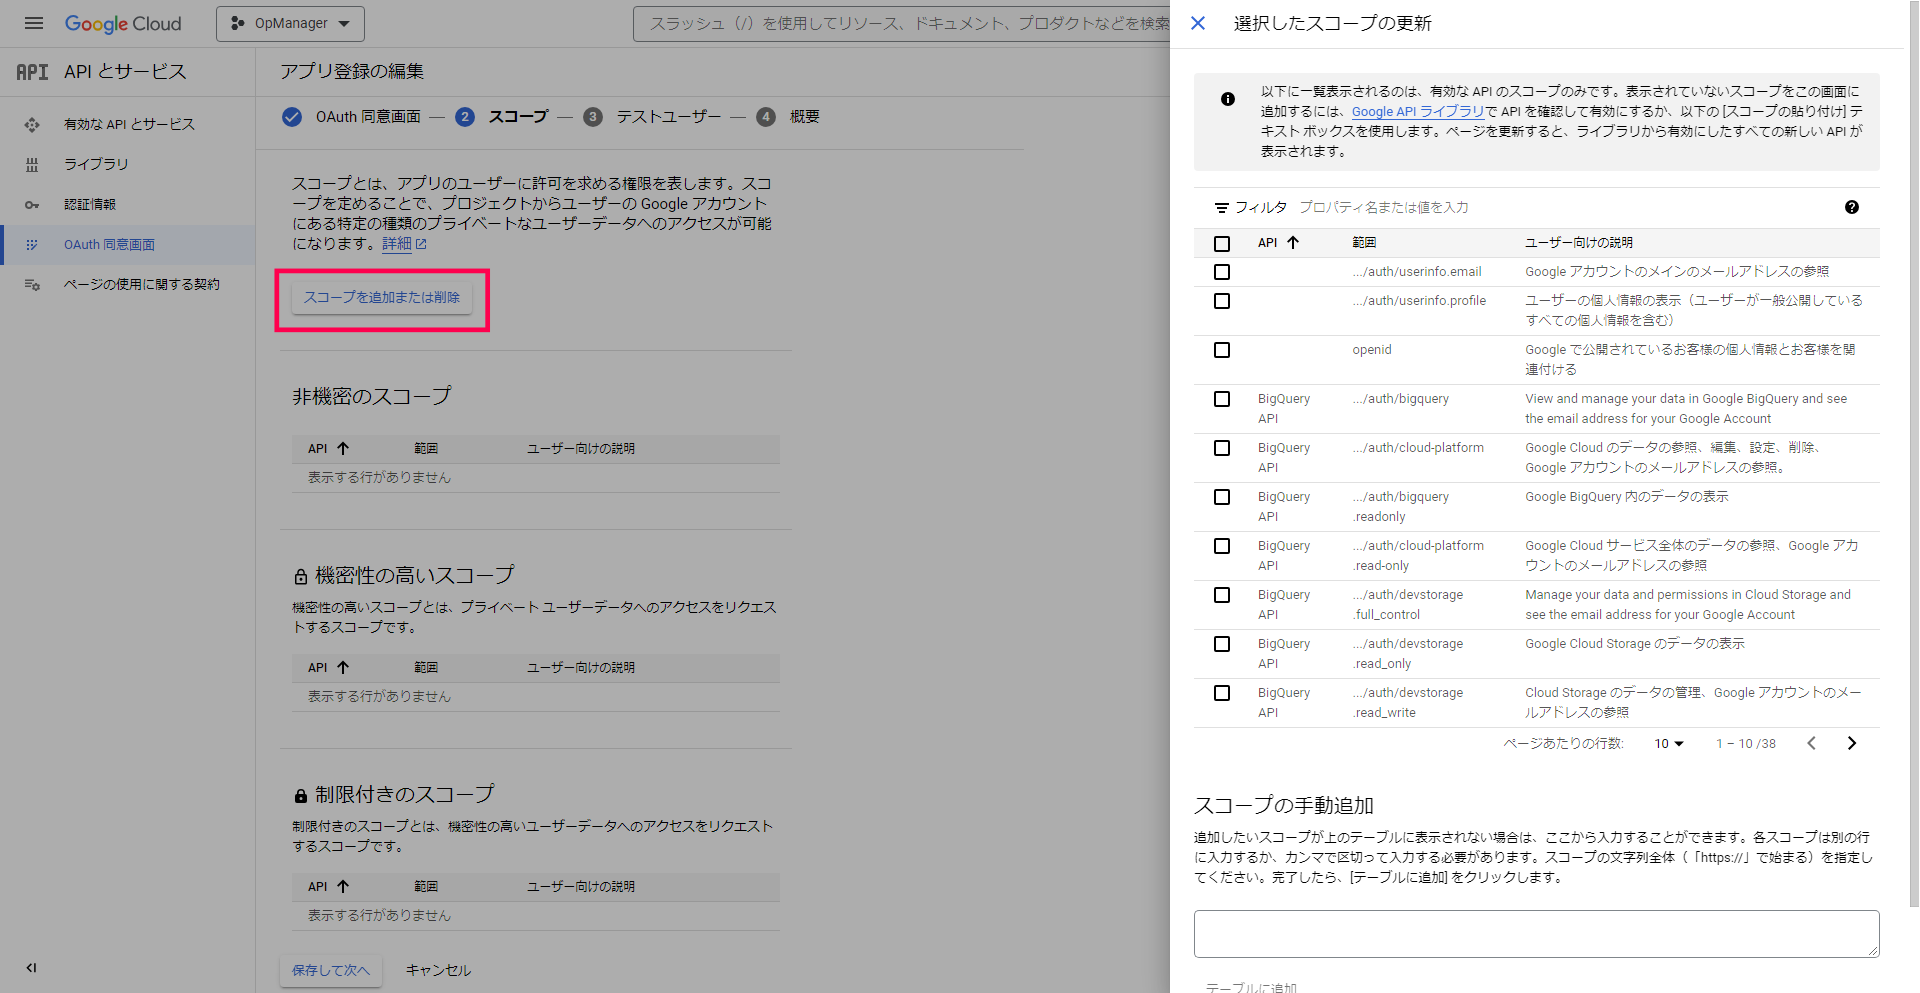1920x993 pixels.
Task: Go to next page of scopes
Action: (x=1852, y=743)
